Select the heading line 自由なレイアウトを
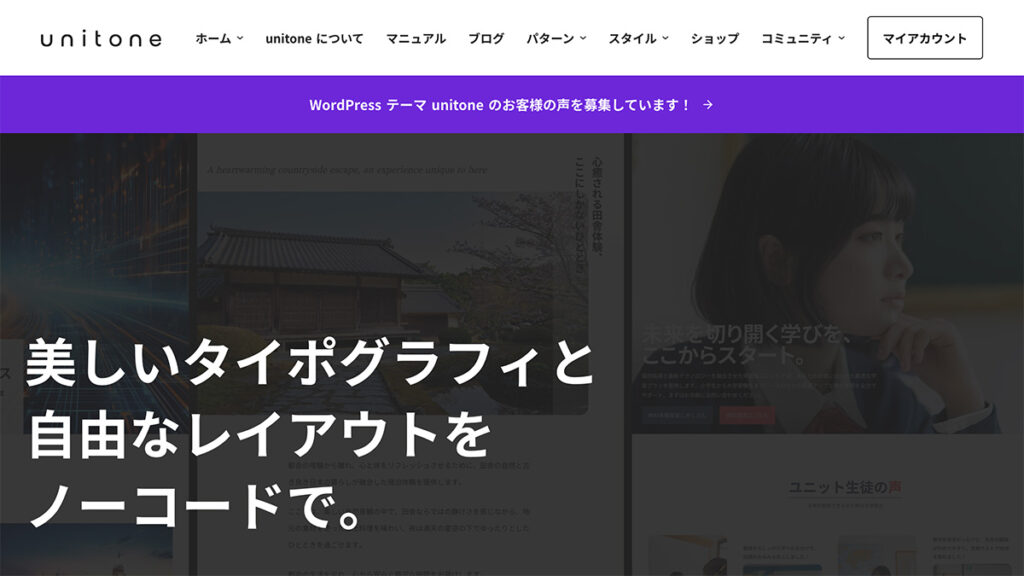 (x=259, y=435)
